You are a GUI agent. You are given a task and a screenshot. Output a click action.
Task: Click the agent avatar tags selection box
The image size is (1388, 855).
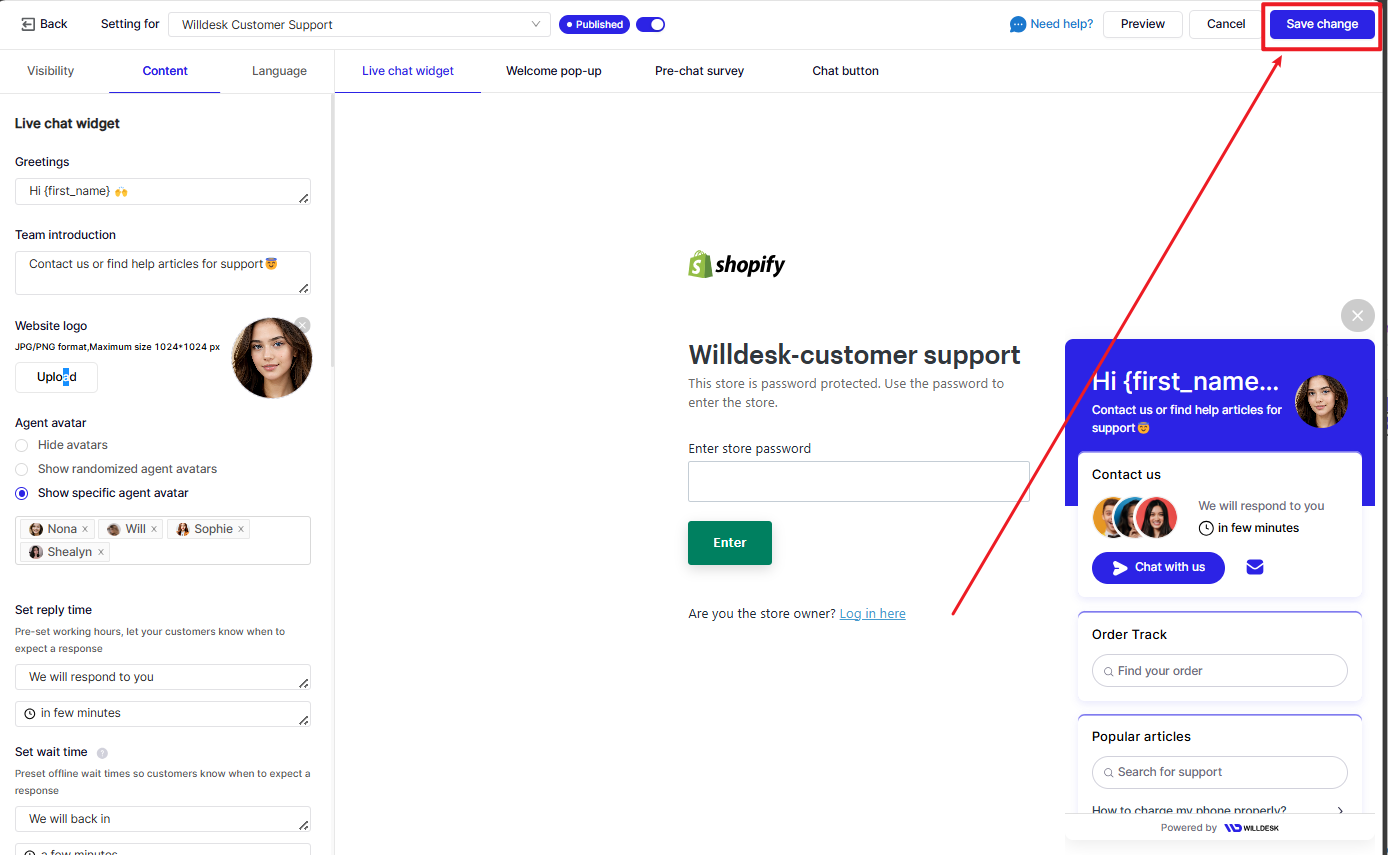(x=163, y=540)
